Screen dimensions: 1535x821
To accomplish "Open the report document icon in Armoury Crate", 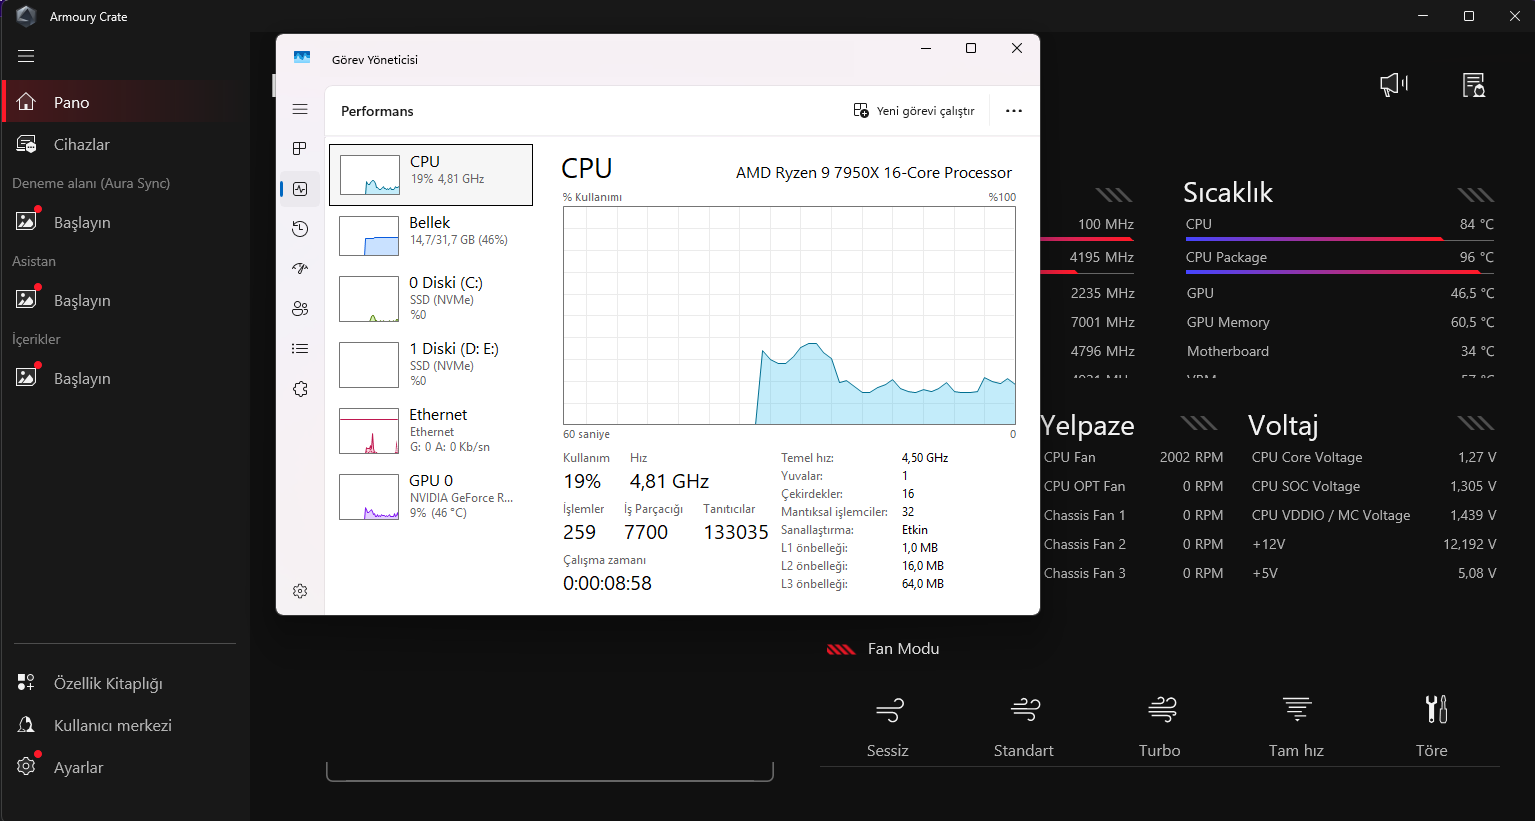I will tap(1473, 85).
